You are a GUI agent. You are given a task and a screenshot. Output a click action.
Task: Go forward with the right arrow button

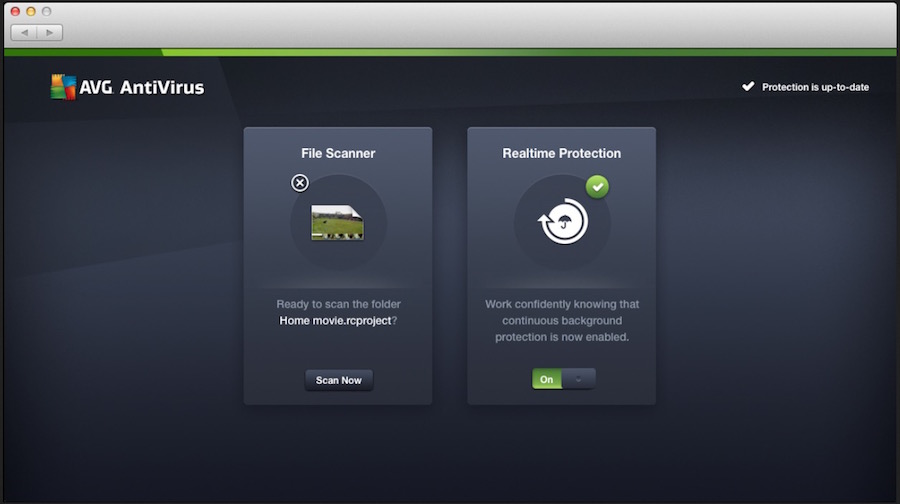(50, 33)
